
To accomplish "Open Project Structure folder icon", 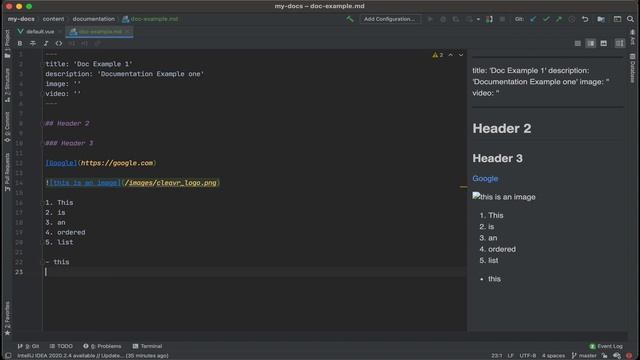I will (x=601, y=19).
